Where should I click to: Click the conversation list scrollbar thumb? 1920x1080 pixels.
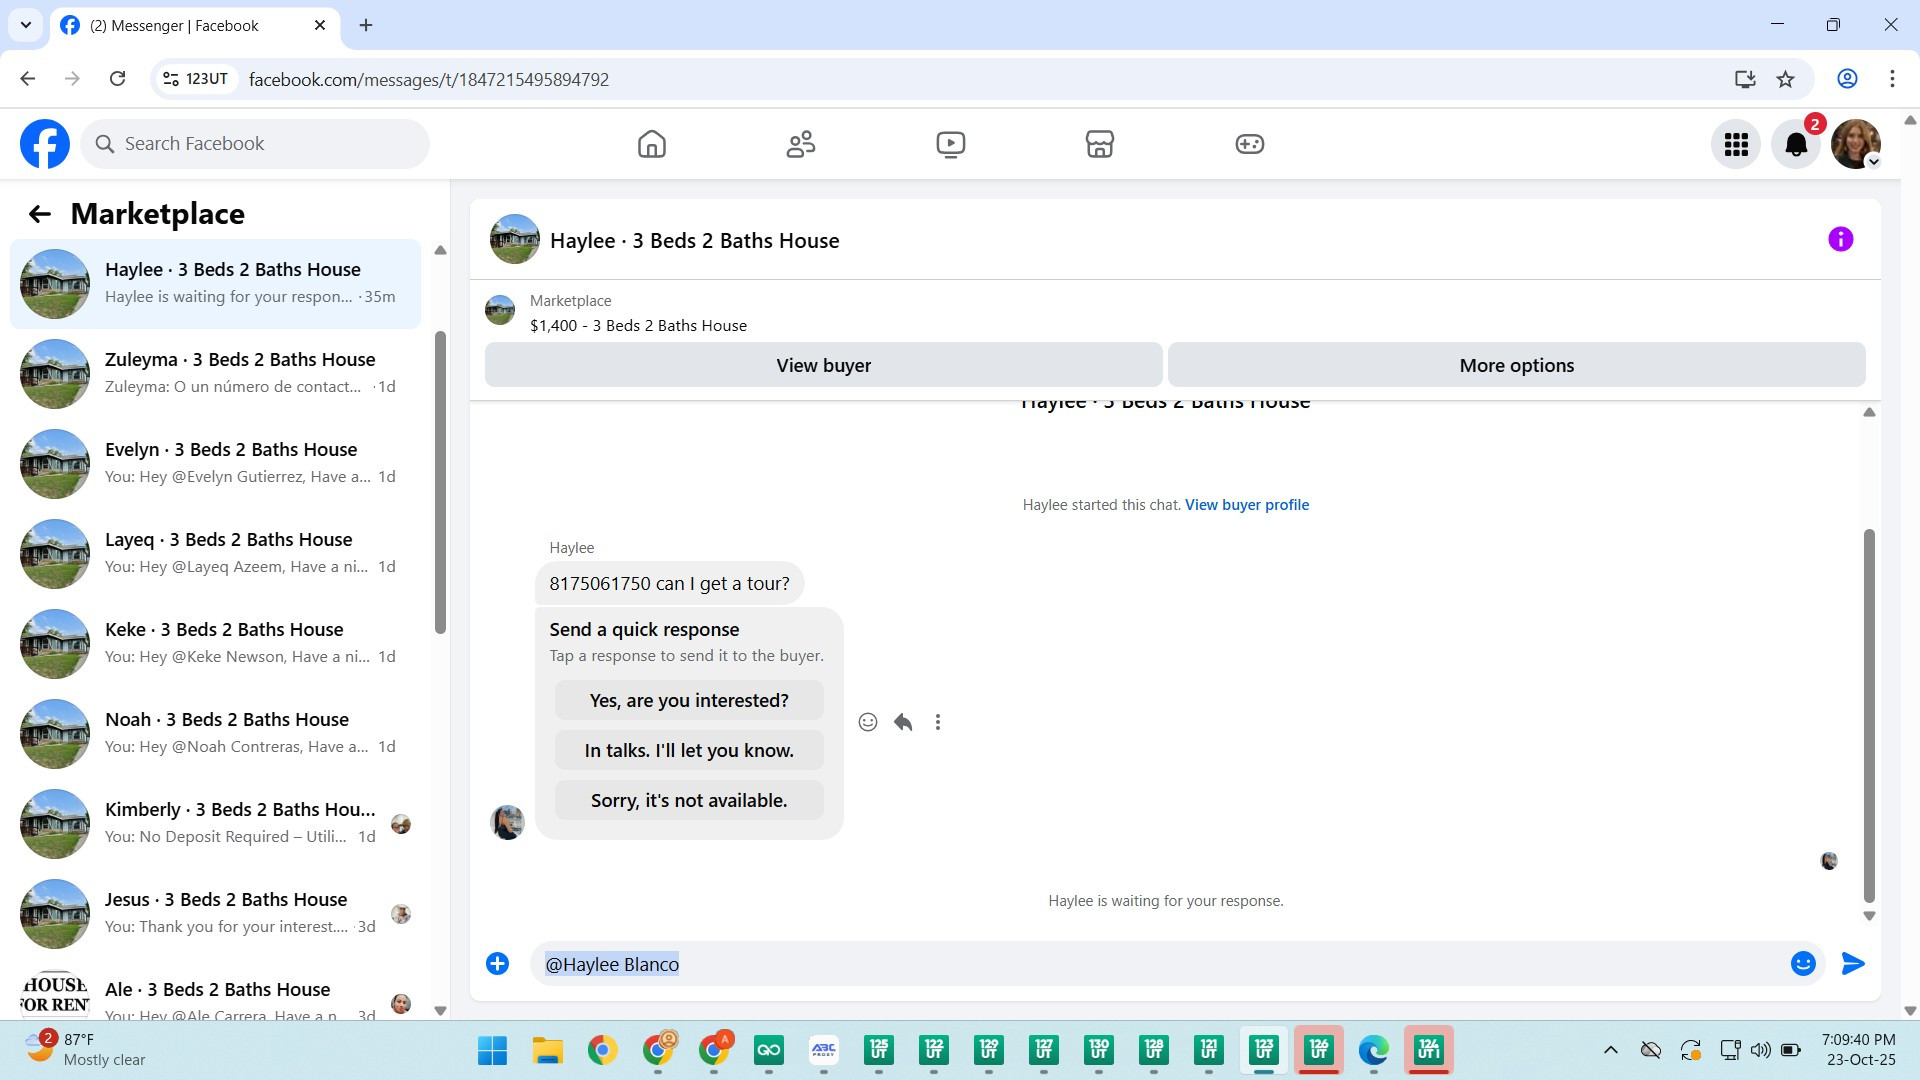pyautogui.click(x=440, y=480)
